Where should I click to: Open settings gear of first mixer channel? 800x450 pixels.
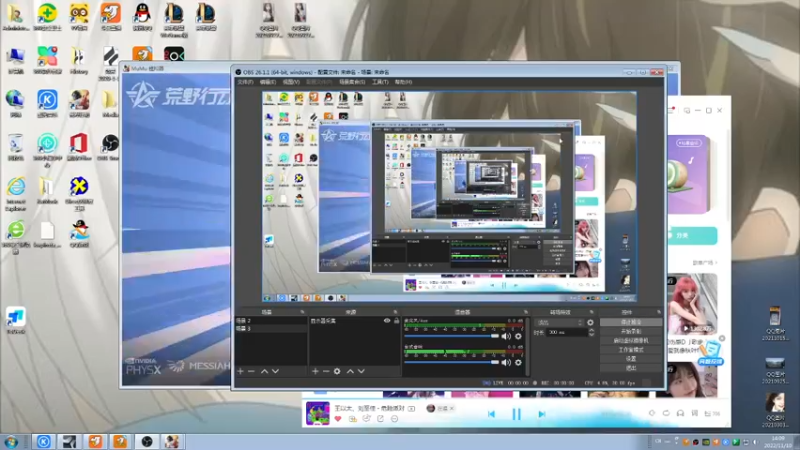tap(518, 336)
